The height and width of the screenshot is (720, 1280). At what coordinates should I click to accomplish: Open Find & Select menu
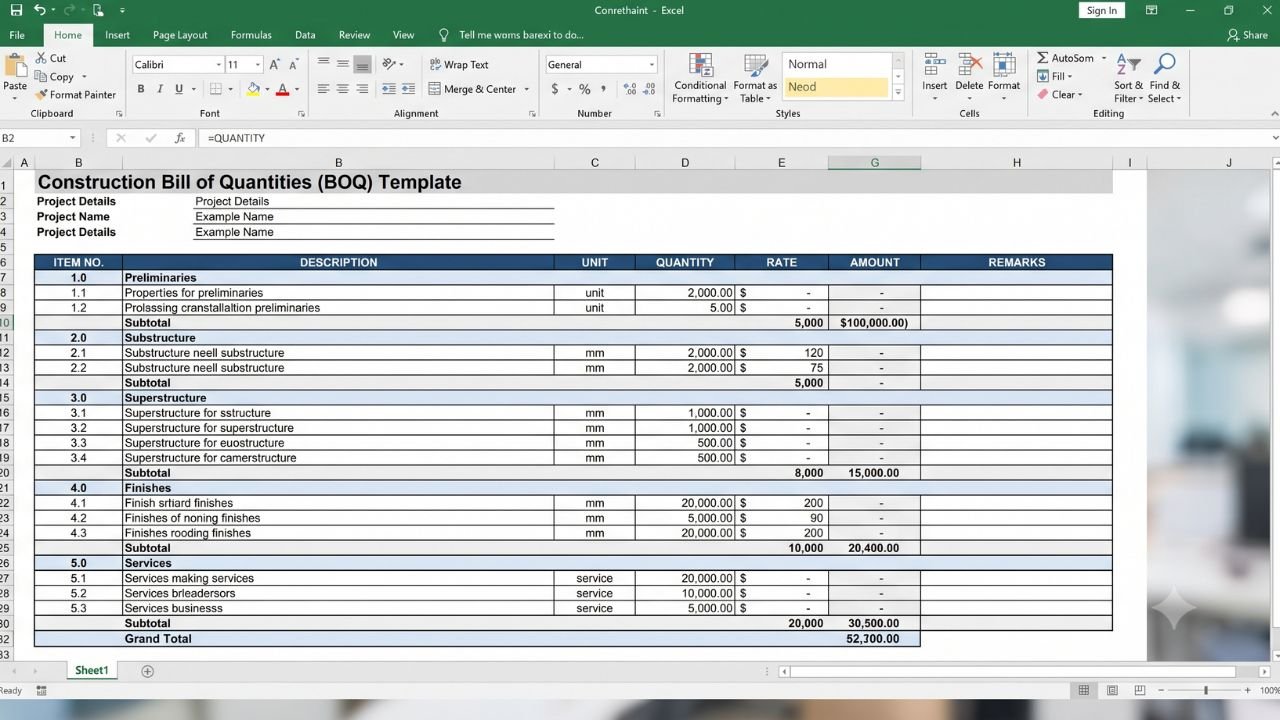(1165, 78)
